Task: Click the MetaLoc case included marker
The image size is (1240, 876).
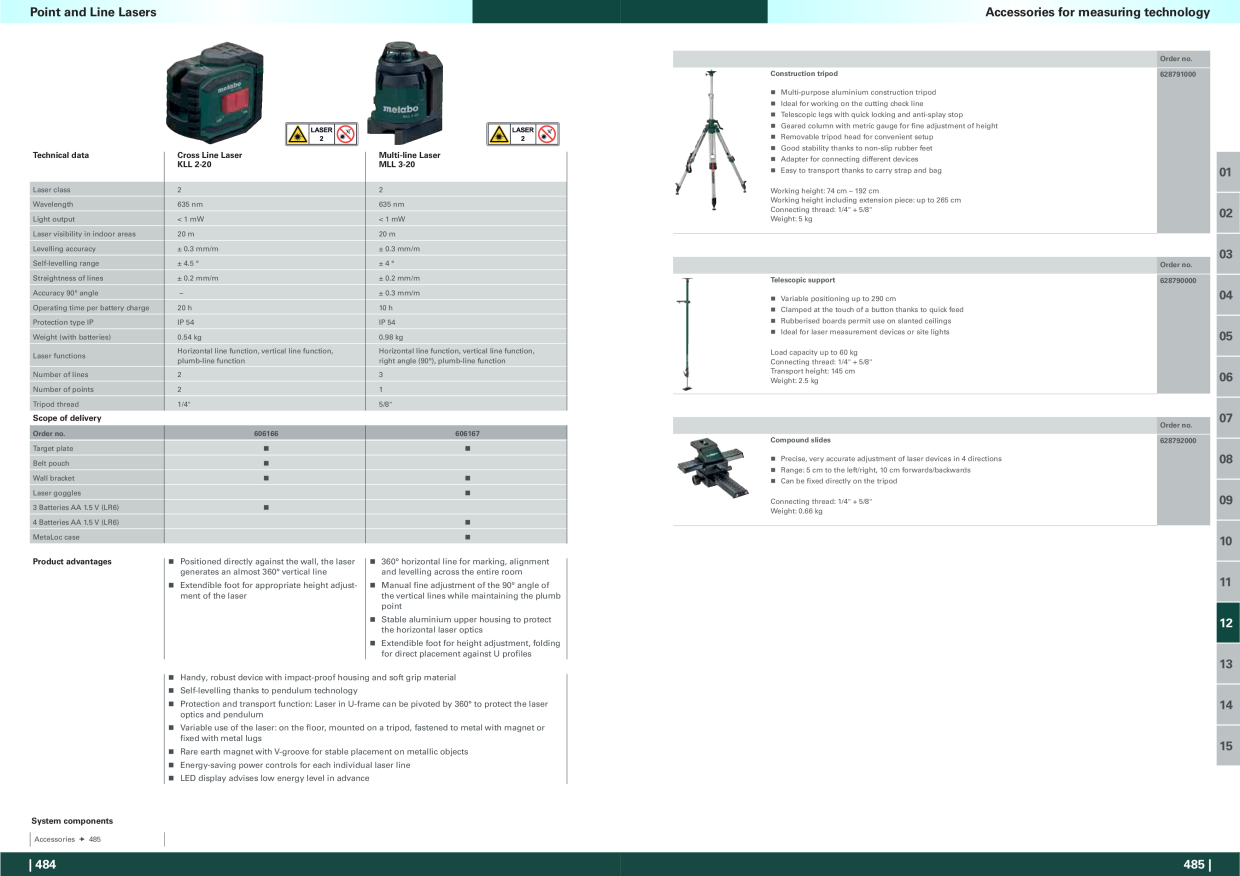Action: 467,537
